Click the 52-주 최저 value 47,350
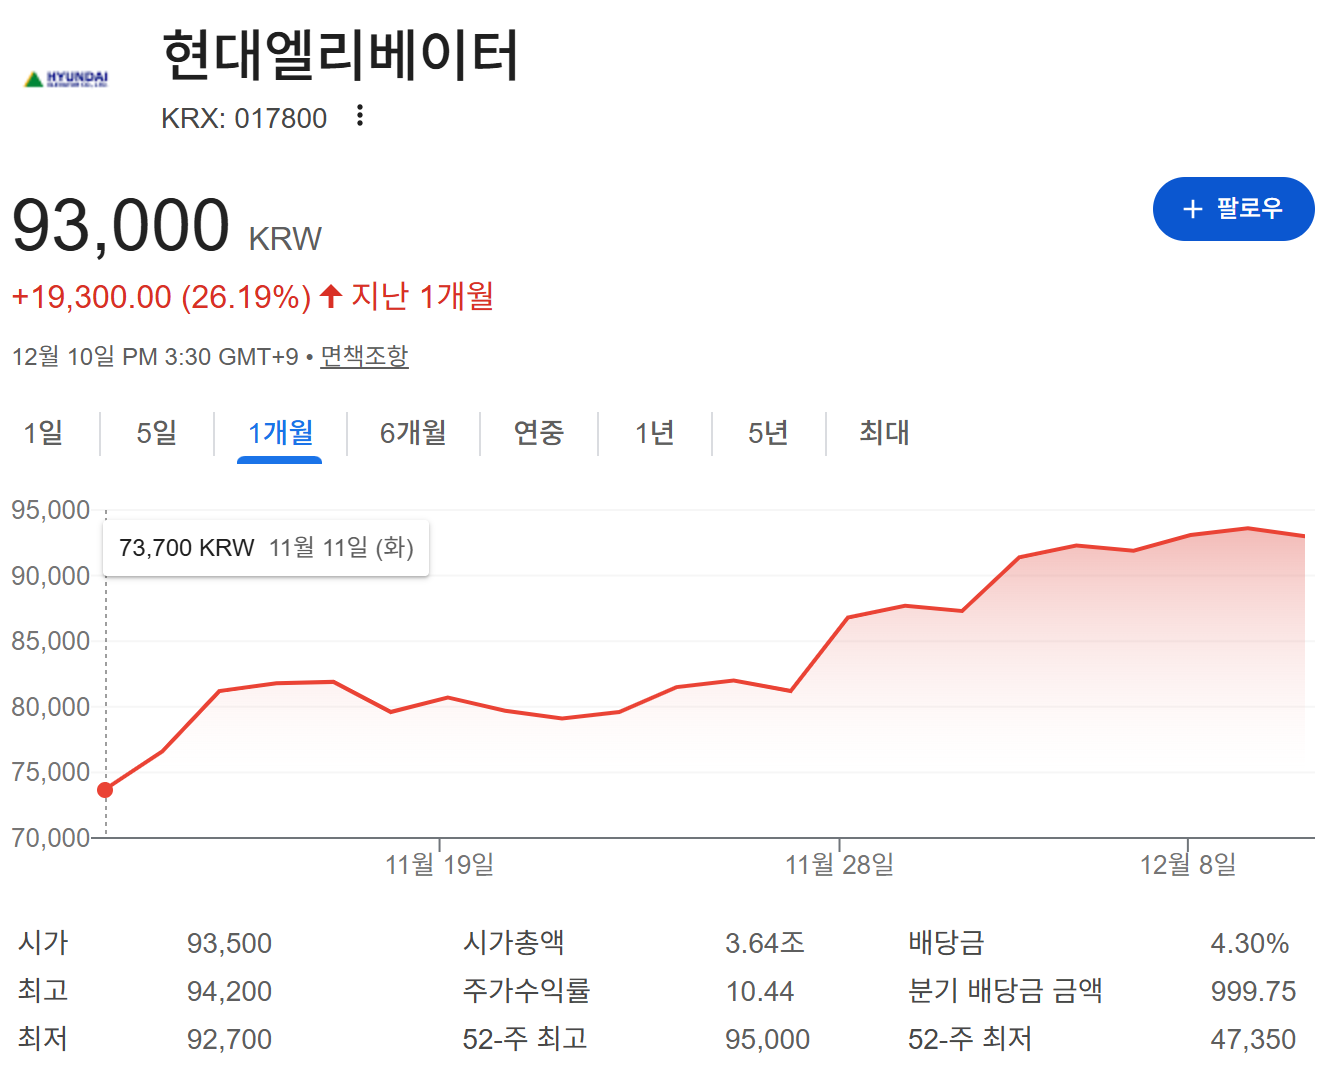The image size is (1327, 1071). tap(1253, 1039)
